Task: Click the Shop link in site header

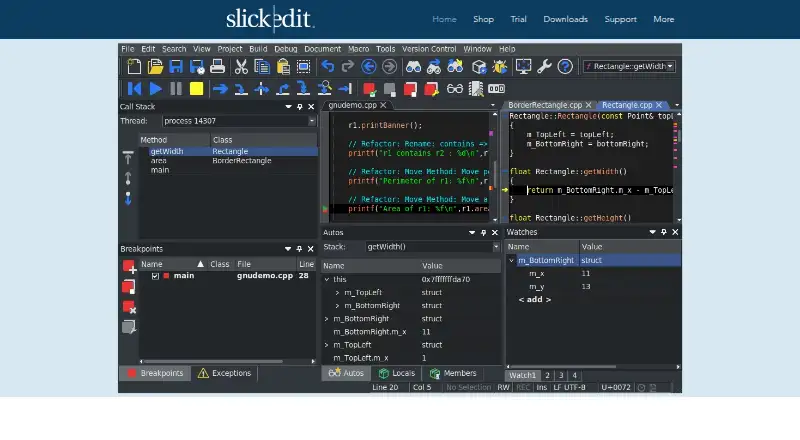Action: tap(483, 19)
